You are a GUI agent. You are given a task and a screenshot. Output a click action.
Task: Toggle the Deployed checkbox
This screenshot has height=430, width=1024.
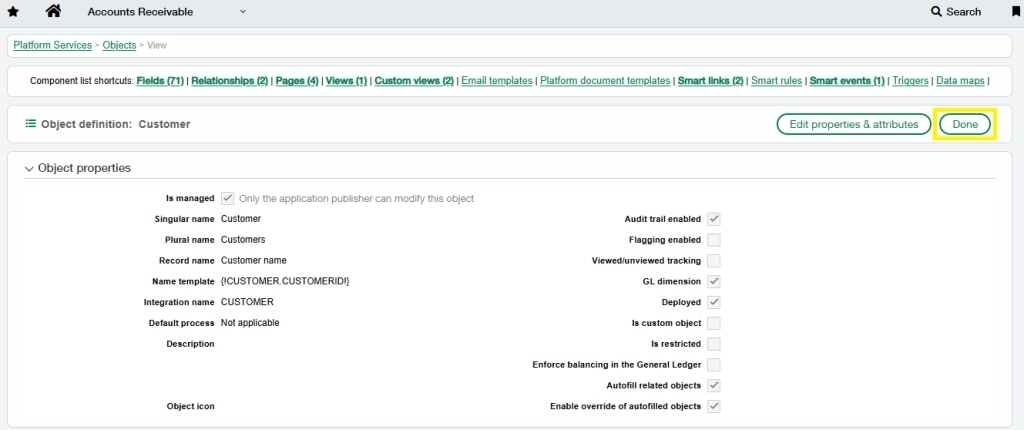[x=714, y=303]
